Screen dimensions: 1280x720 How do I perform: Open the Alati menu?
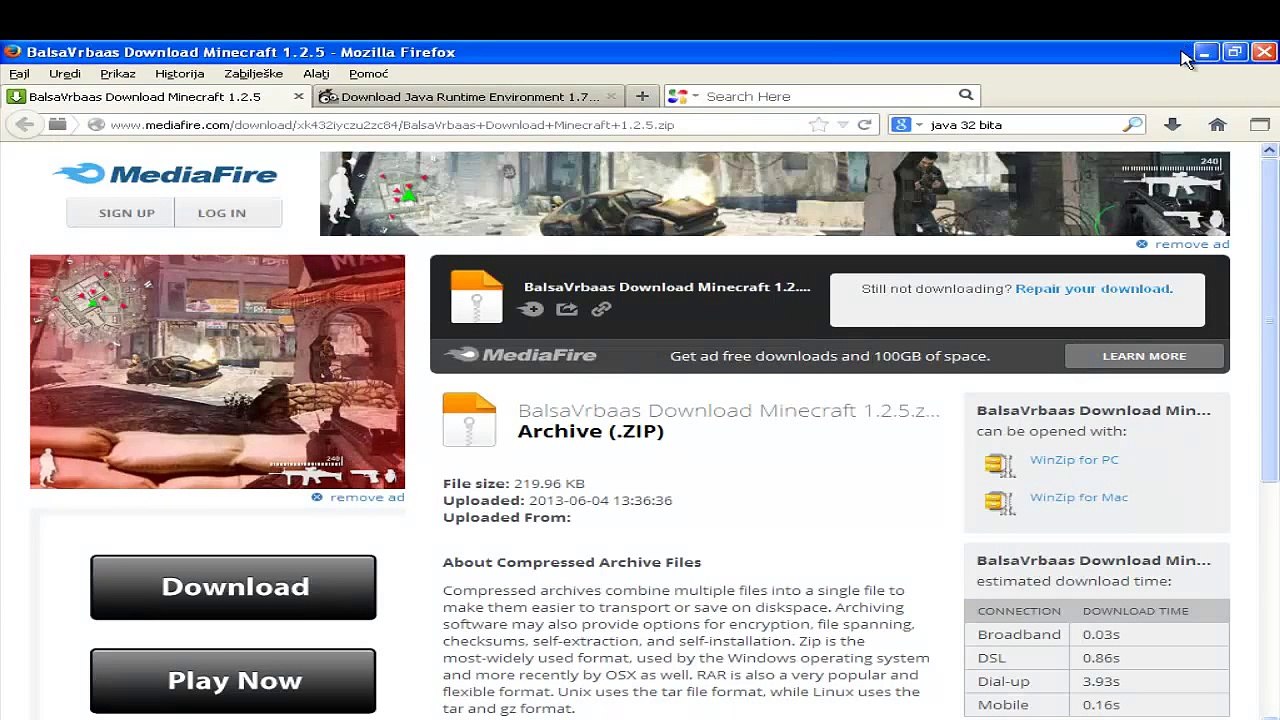pos(316,73)
